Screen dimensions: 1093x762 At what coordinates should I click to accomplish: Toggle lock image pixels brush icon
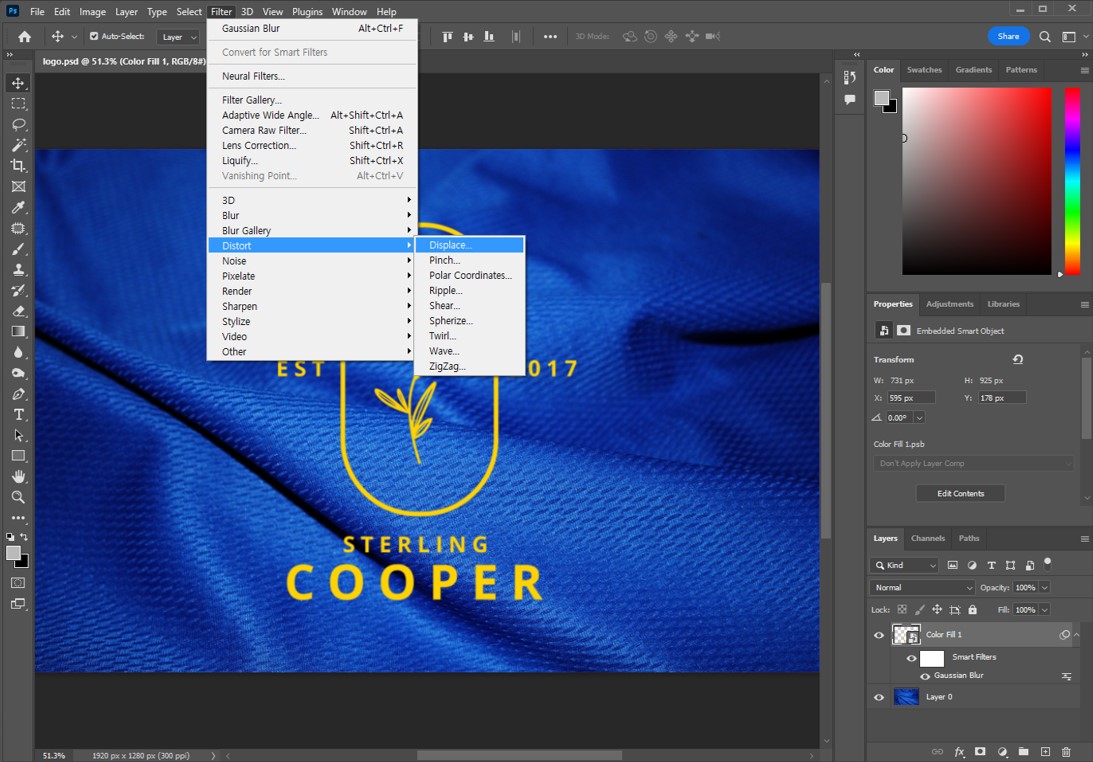919,609
